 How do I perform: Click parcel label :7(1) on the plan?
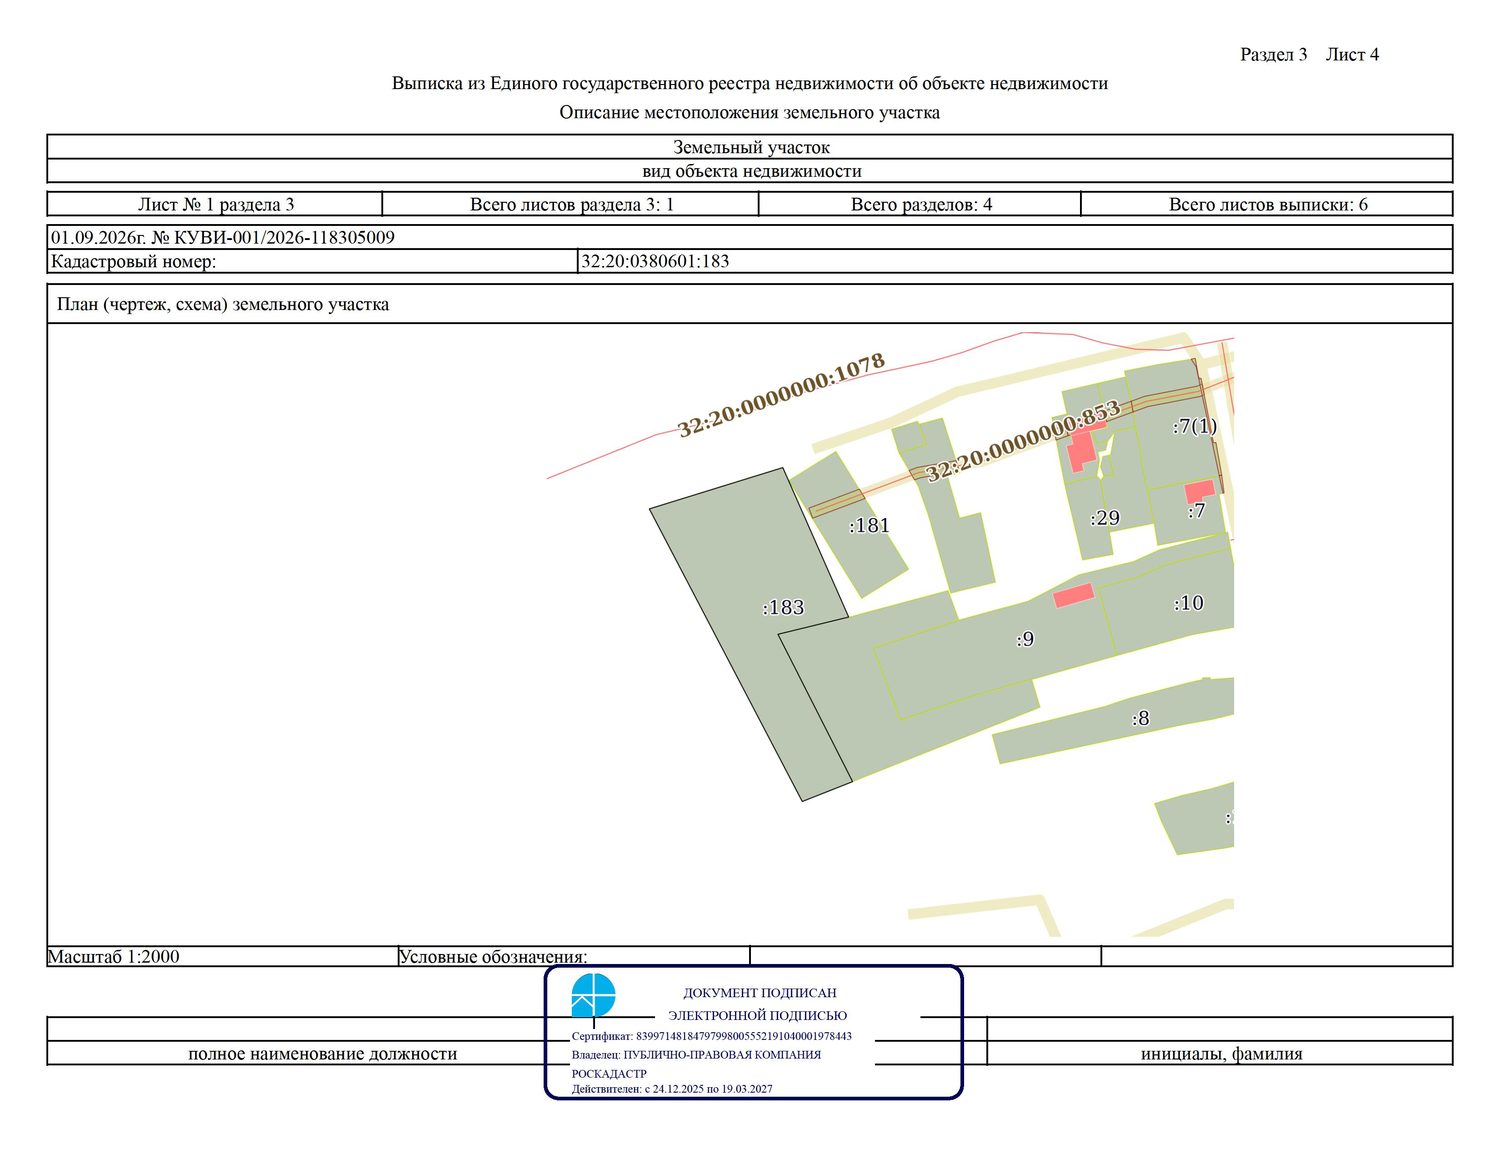click(x=1195, y=426)
